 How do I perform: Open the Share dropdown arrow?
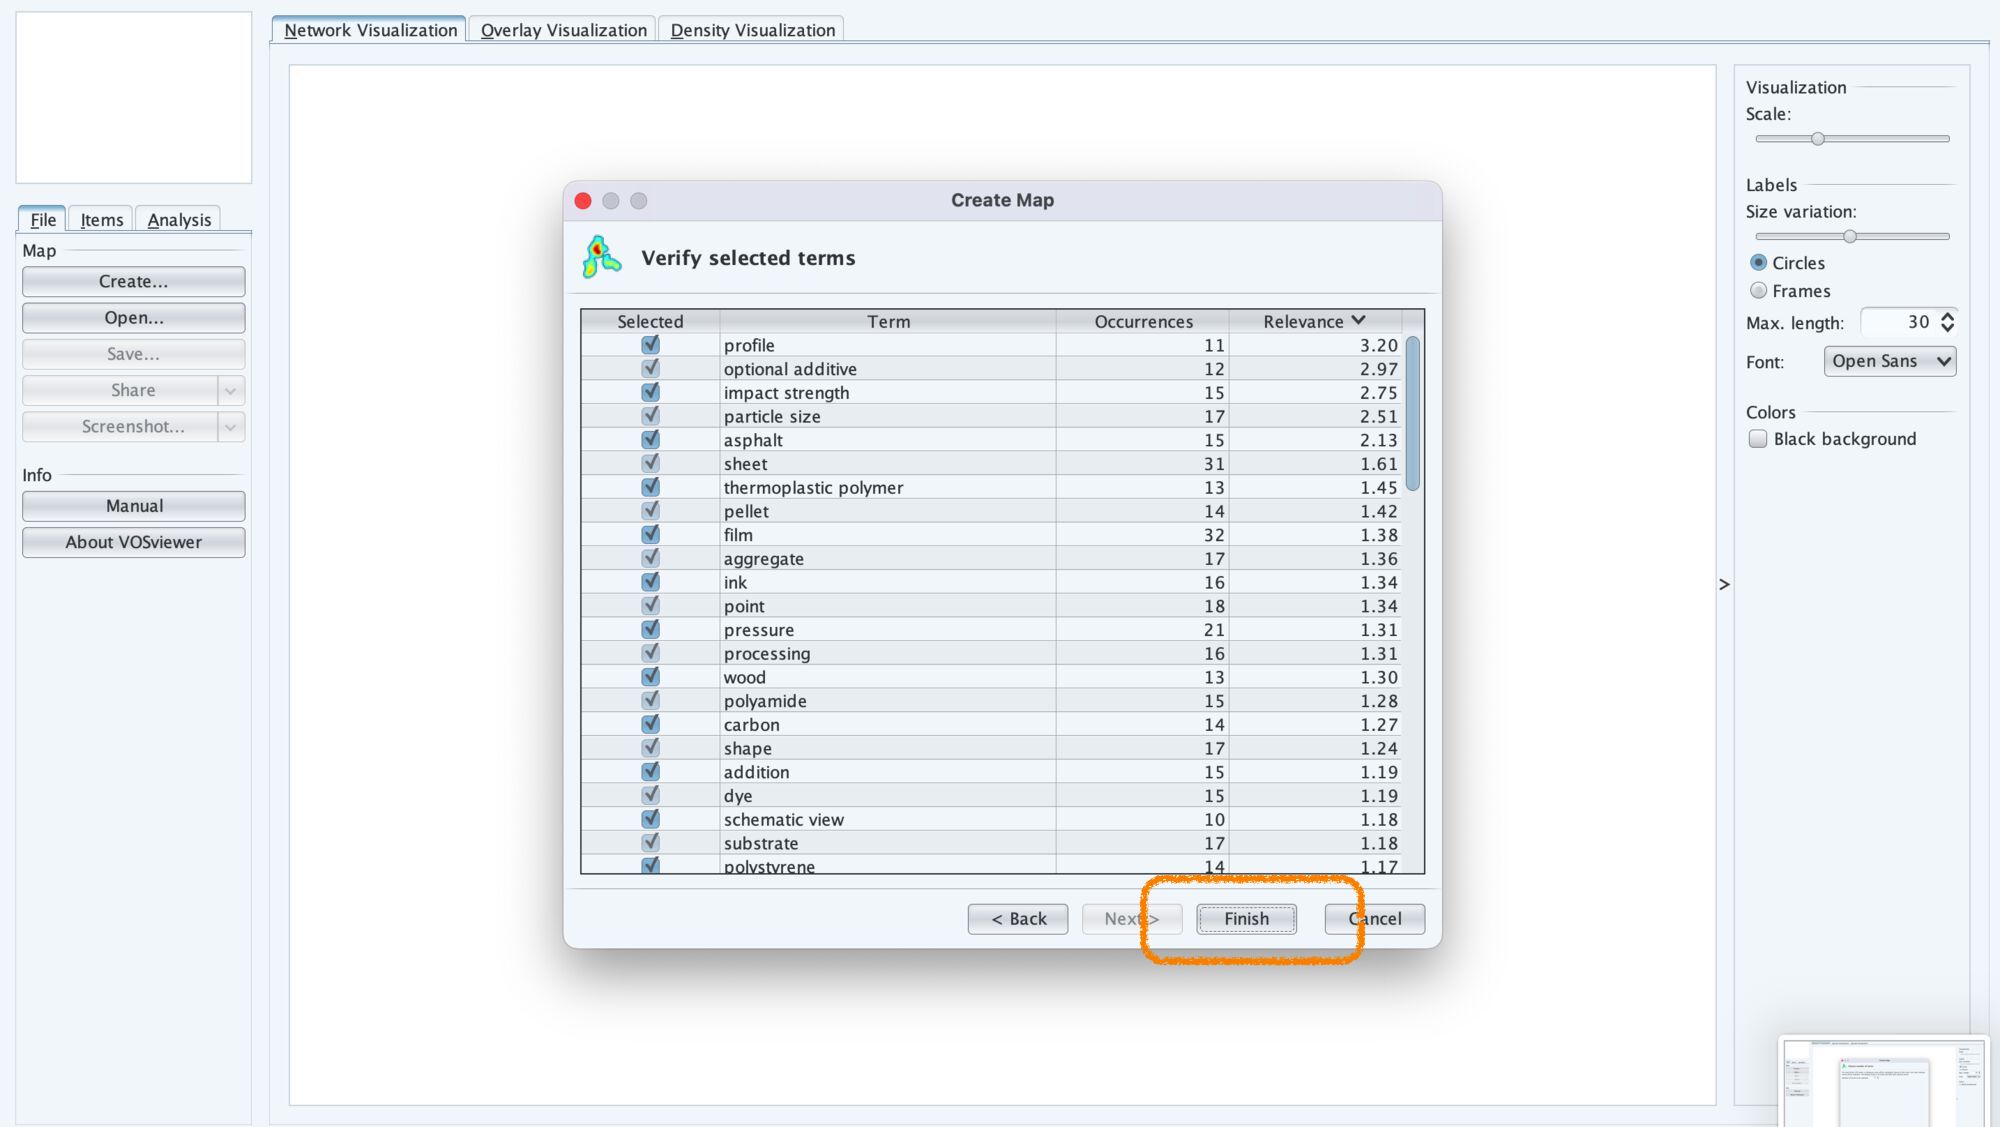[231, 390]
